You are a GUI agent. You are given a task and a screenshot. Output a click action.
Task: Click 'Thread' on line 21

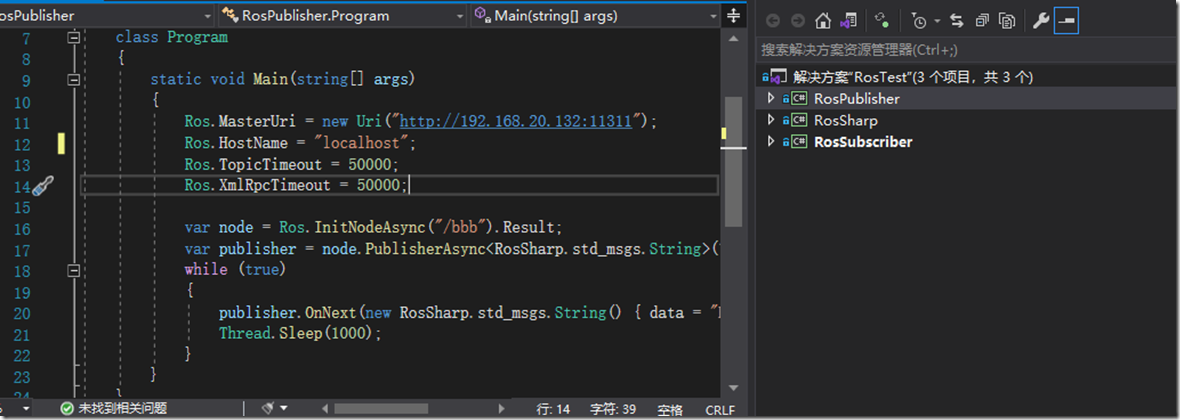point(244,333)
